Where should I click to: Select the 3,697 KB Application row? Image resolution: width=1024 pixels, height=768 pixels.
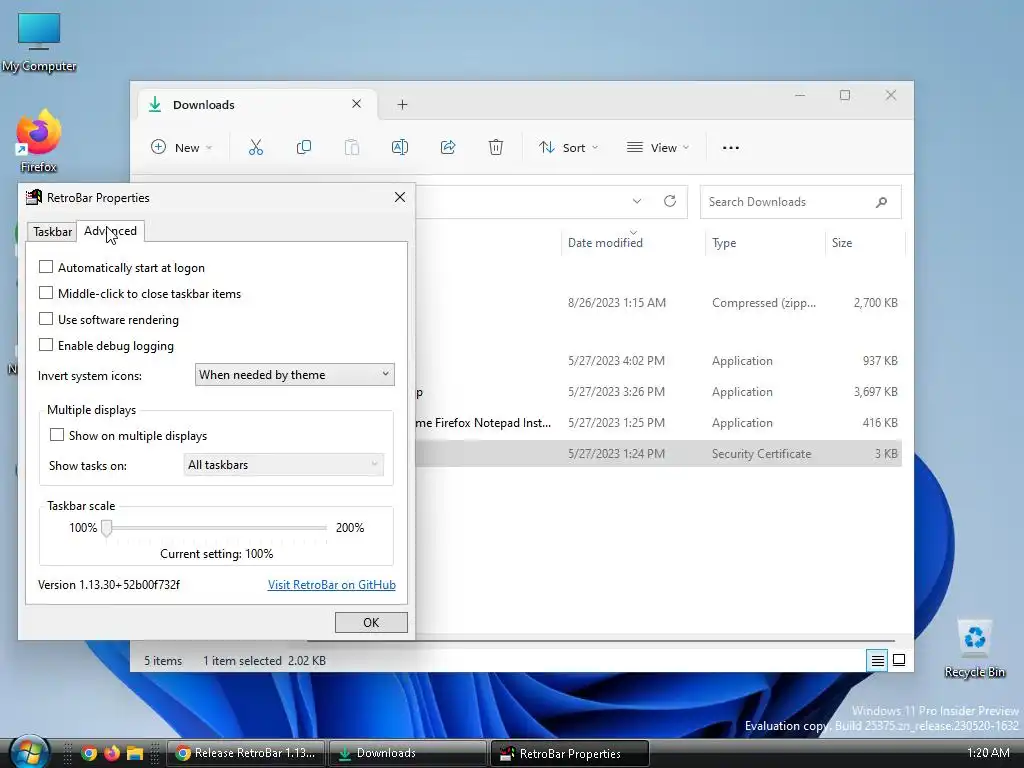pyautogui.click(x=658, y=392)
